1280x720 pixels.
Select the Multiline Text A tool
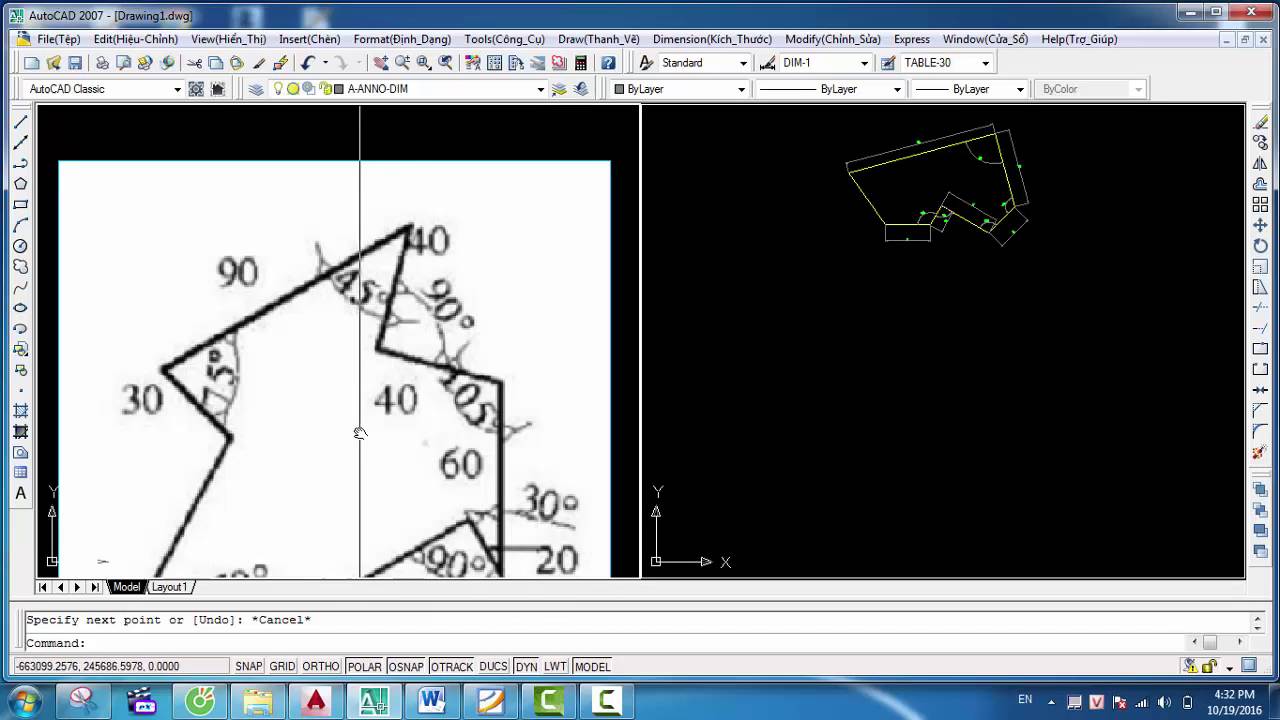point(20,494)
